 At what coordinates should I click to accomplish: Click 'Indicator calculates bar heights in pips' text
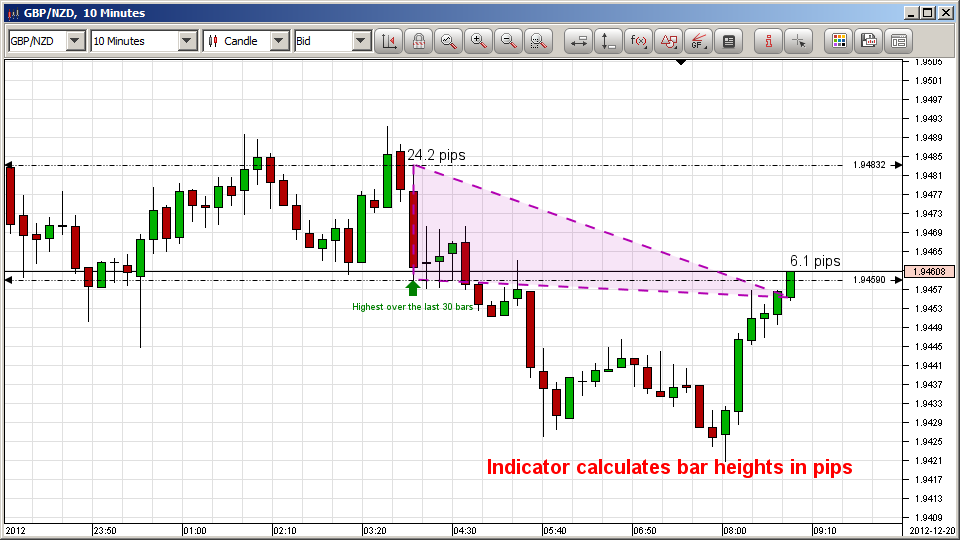pyautogui.click(x=669, y=467)
